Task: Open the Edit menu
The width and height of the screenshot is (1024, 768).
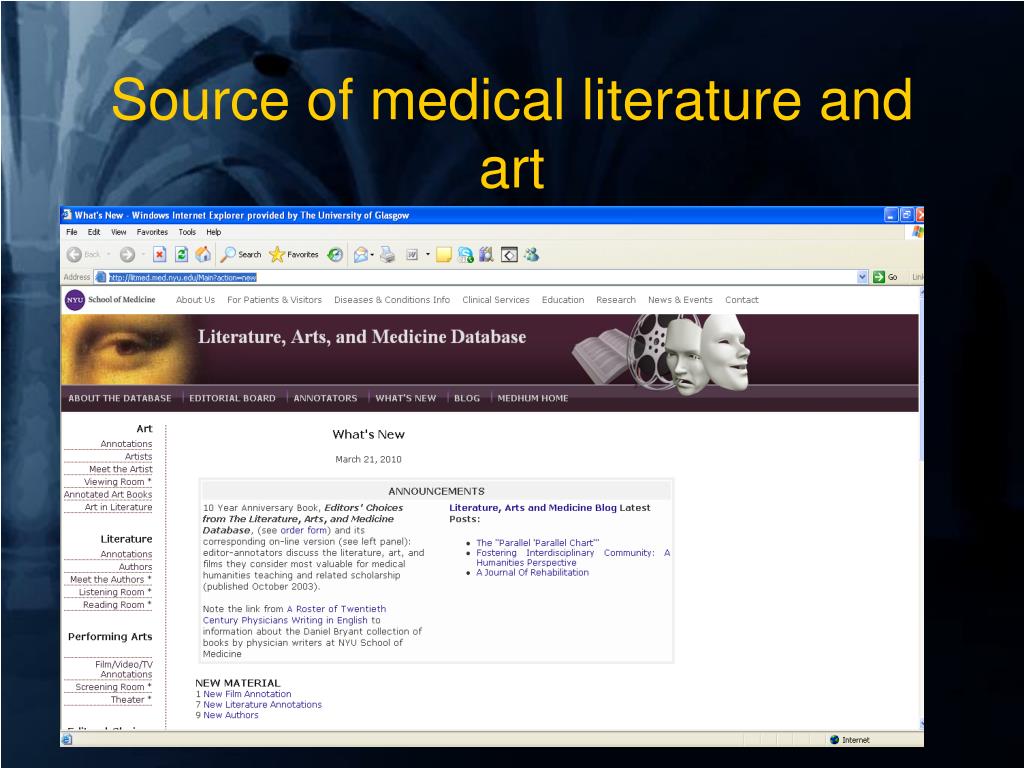Action: tap(94, 232)
